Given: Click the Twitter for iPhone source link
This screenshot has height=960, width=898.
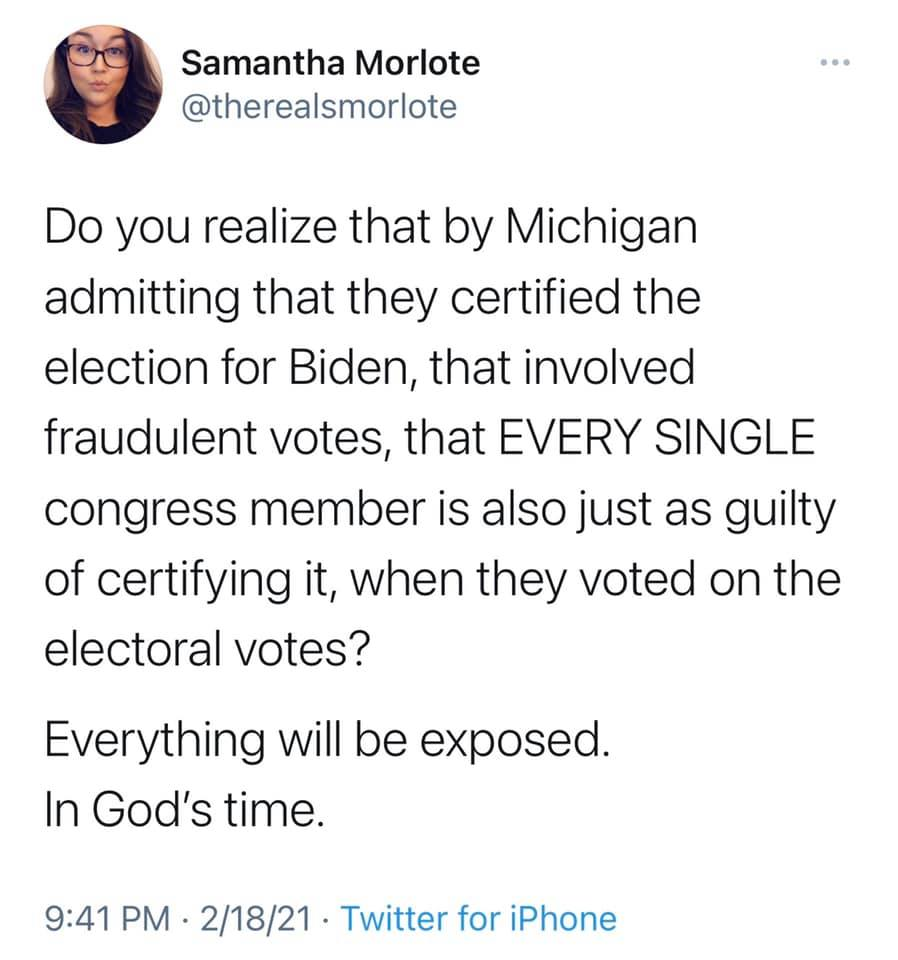Looking at the screenshot, I should click(x=479, y=918).
